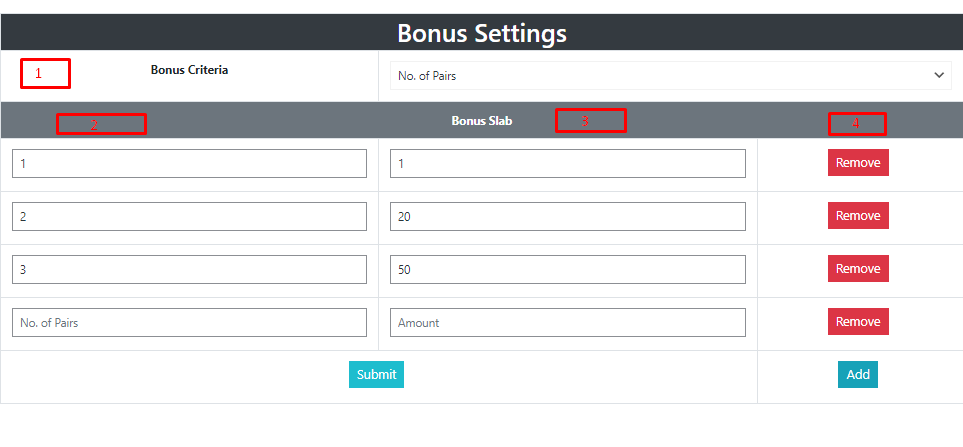This screenshot has height=447, width=963.
Task: Remove the first bonus slab row
Action: [x=858, y=163]
